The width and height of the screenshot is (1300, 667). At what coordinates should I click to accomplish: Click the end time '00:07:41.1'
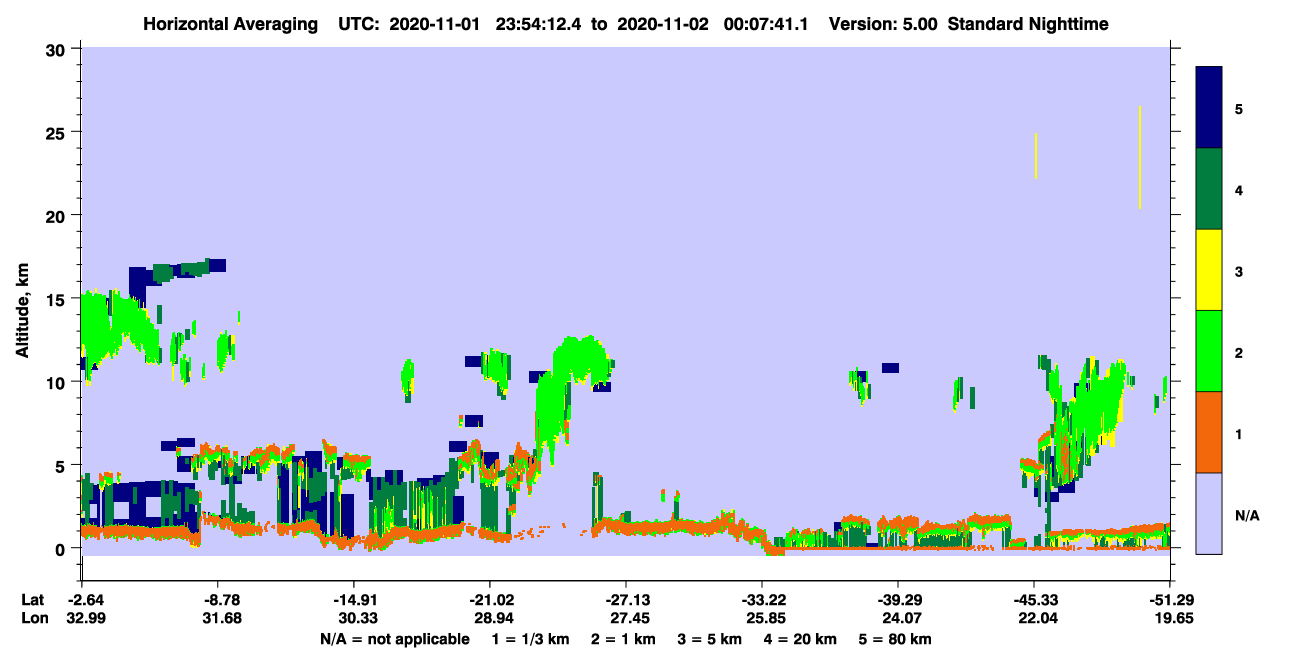point(766,23)
